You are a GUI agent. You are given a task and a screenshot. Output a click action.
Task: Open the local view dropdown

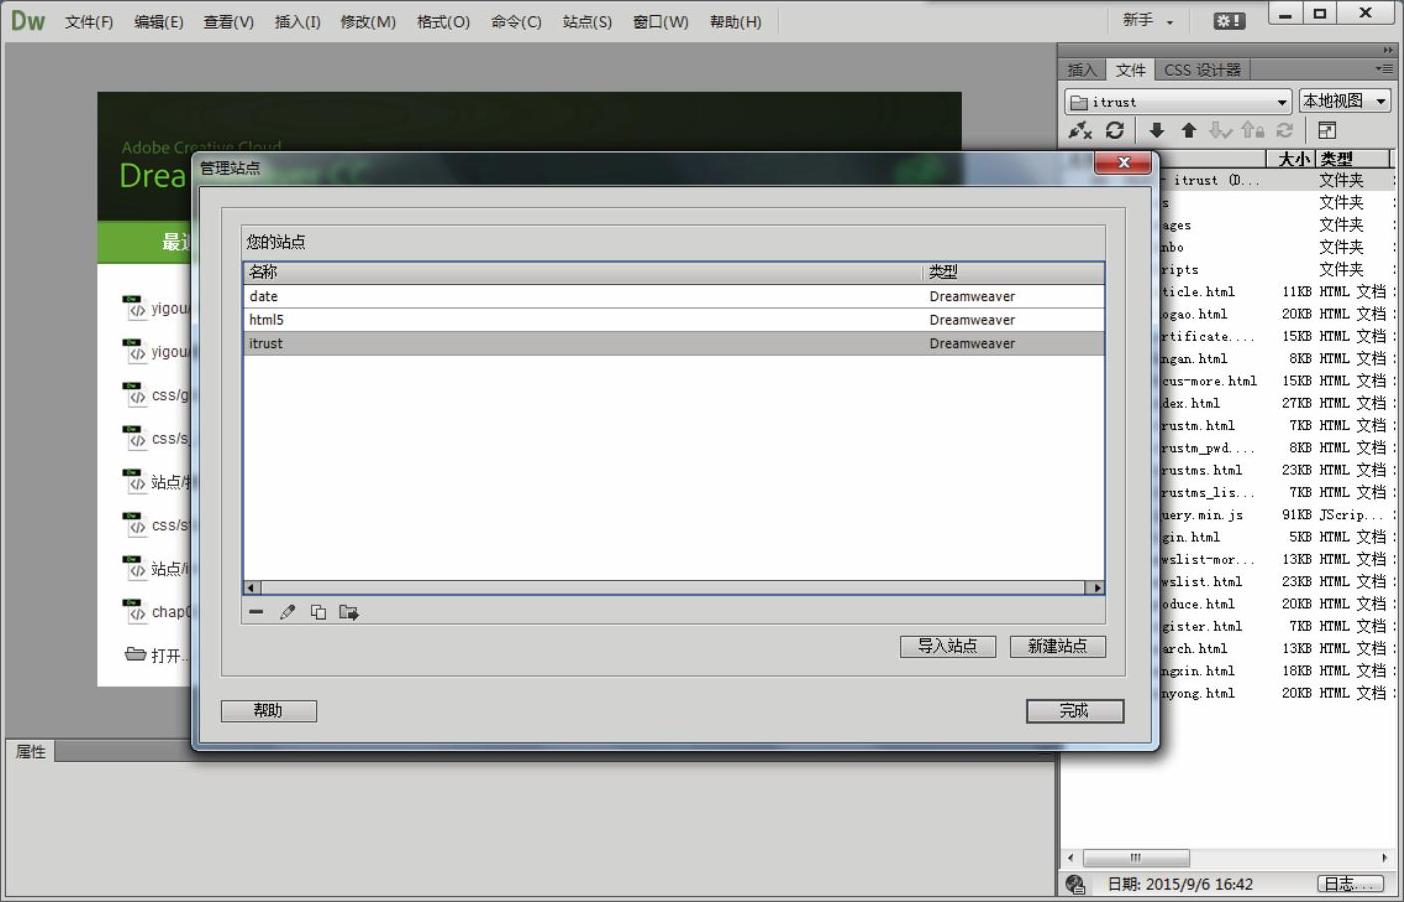click(x=1345, y=101)
